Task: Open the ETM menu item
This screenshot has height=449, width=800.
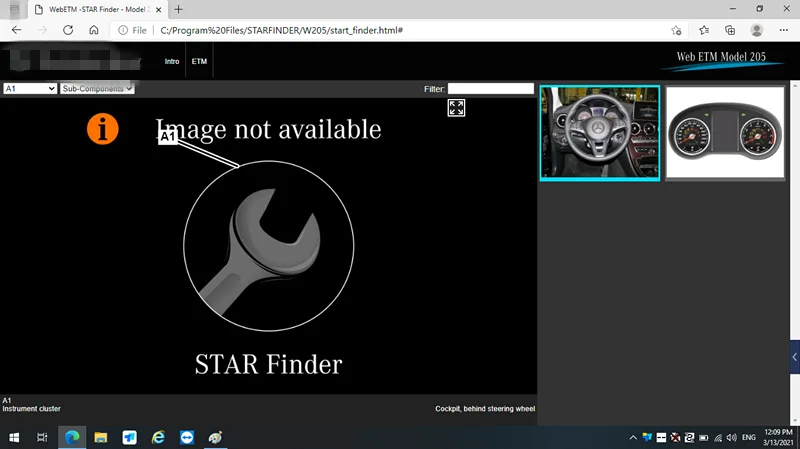Action: [199, 61]
